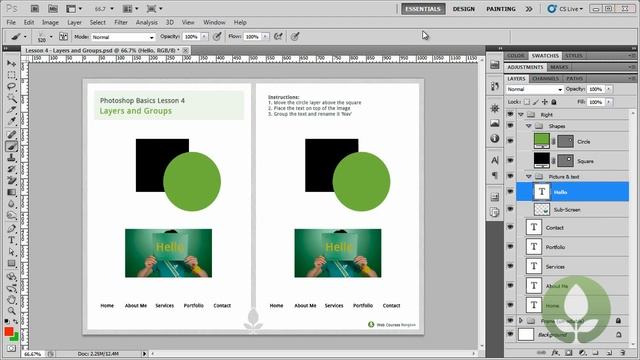Select the Path Selection tool

[11, 251]
